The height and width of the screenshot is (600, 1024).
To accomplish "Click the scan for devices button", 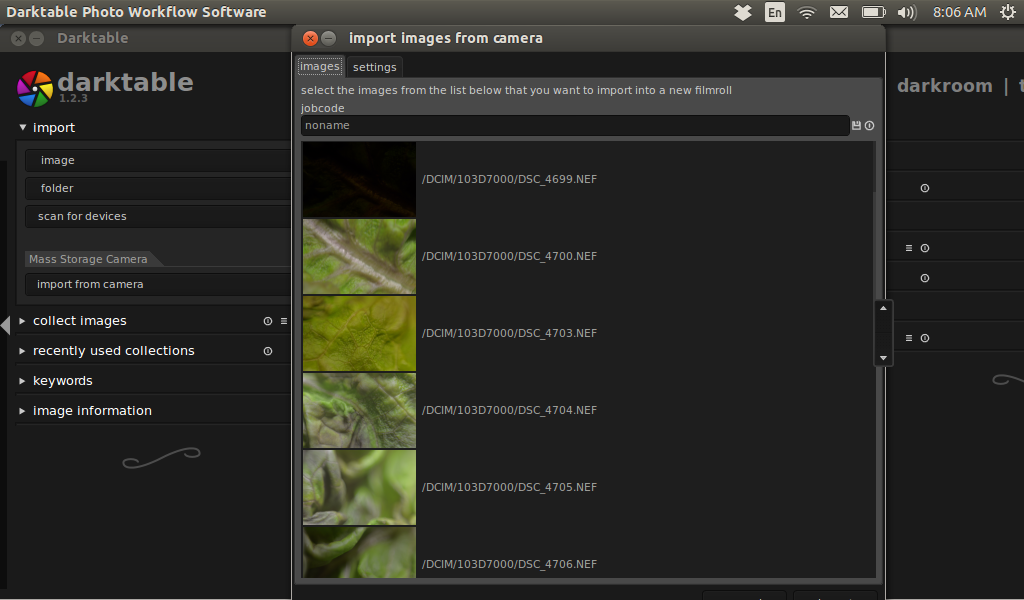I will pos(82,216).
